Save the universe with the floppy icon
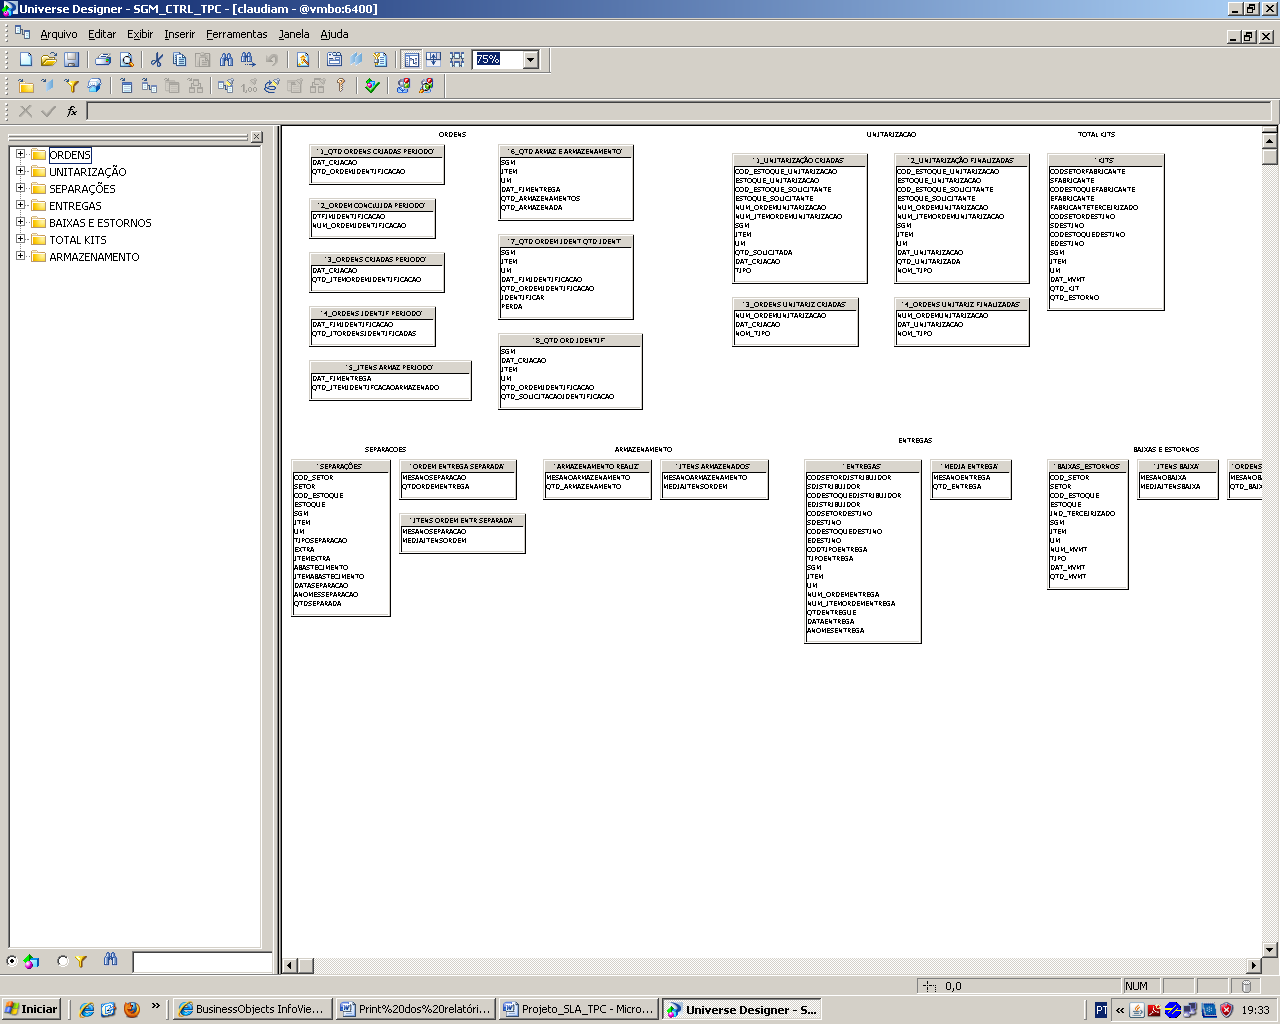Viewport: 1280px width, 1024px height. pyautogui.click(x=71, y=60)
